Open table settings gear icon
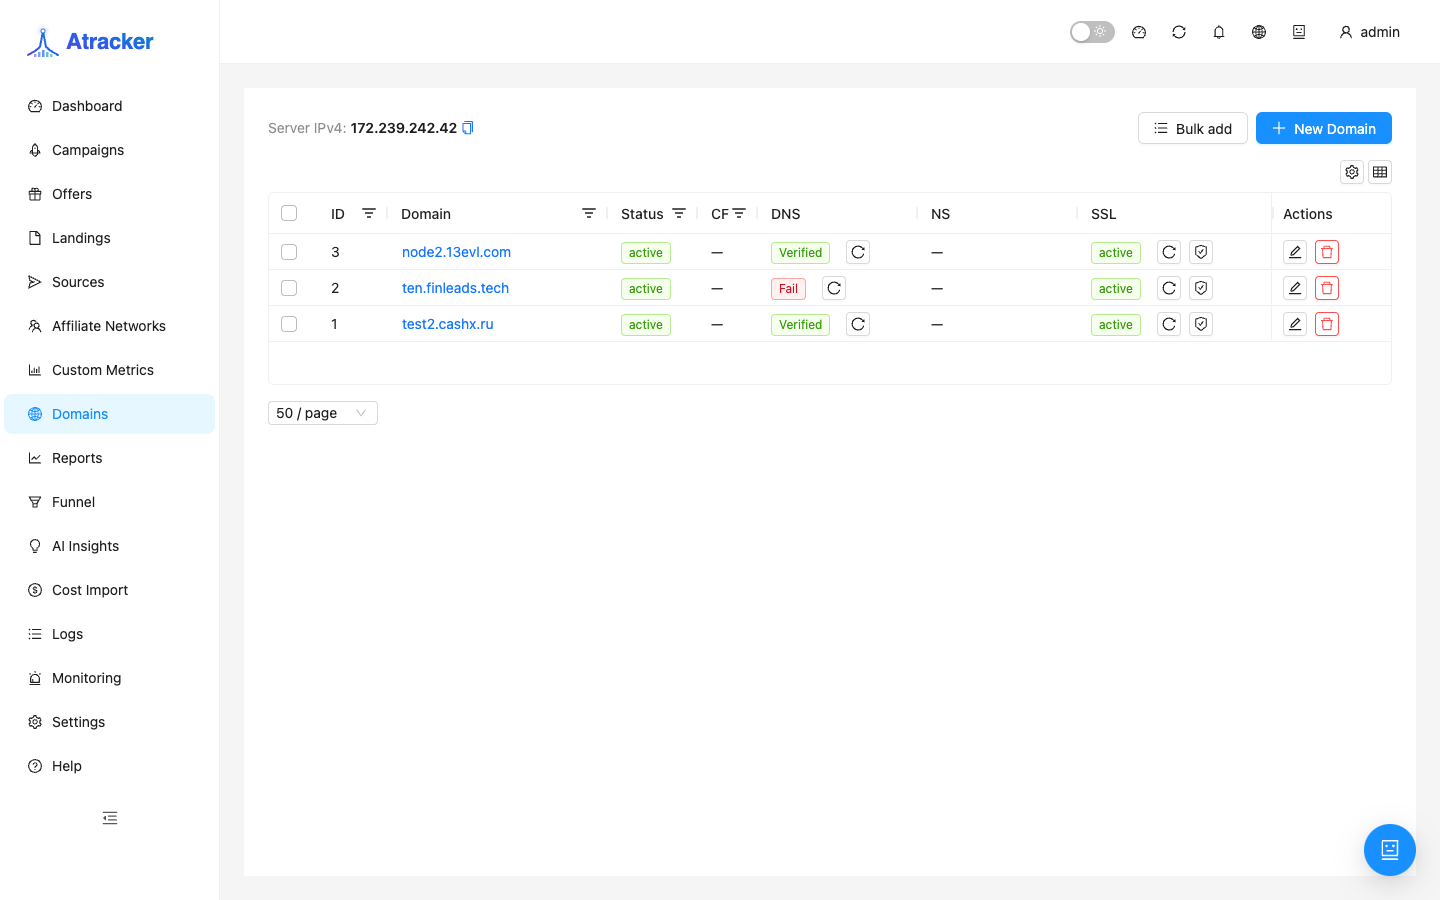This screenshot has height=900, width=1440. click(1352, 172)
